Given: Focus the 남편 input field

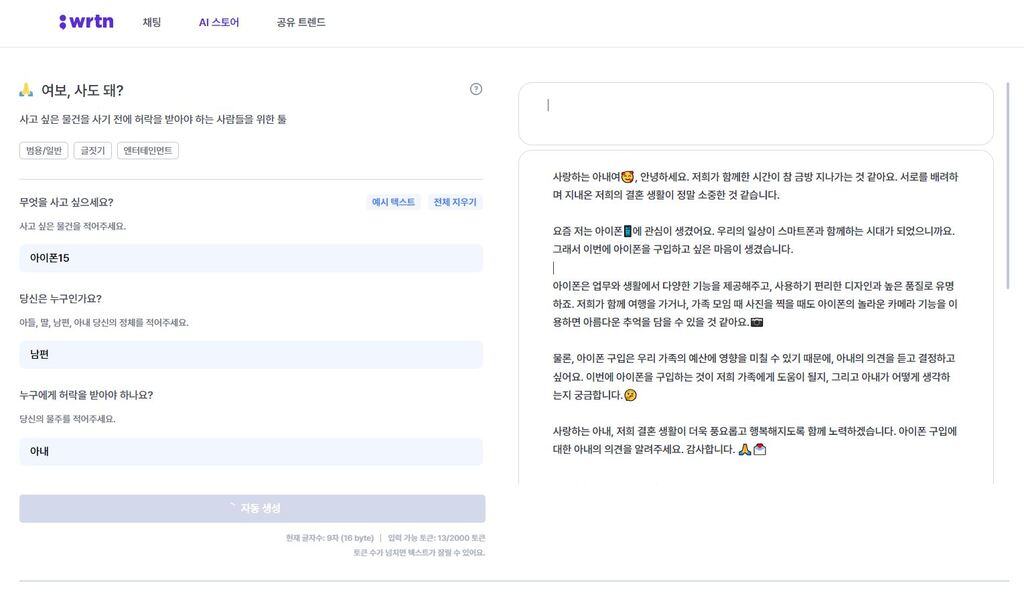Looking at the screenshot, I should 251,354.
